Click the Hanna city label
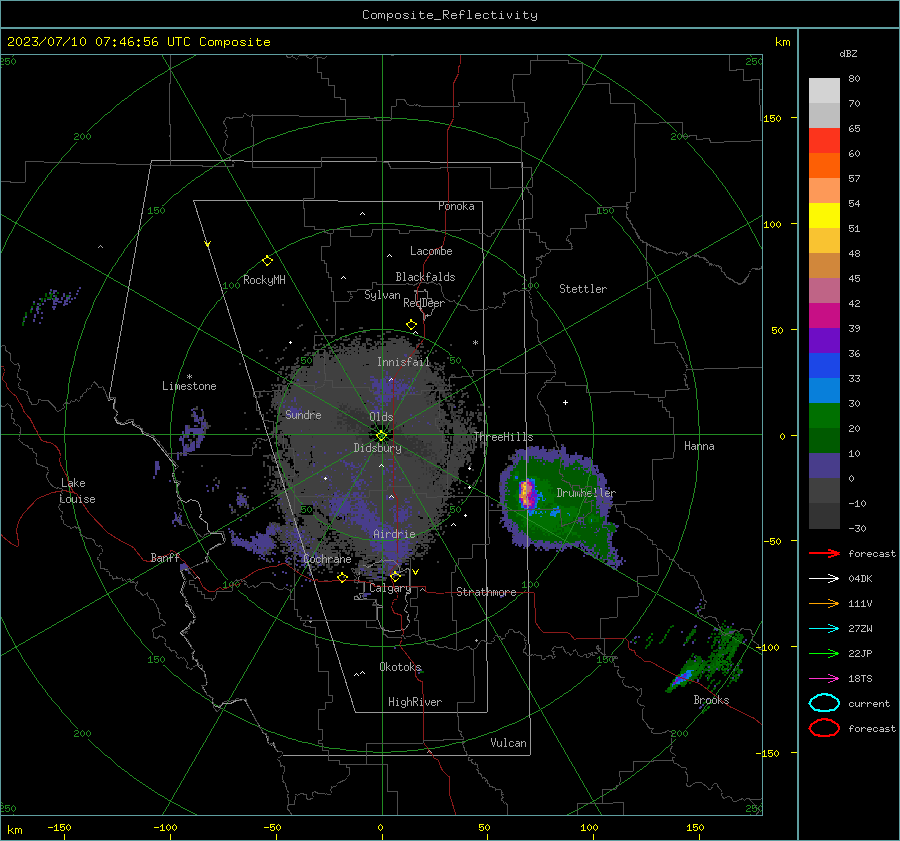The image size is (900, 841). pyautogui.click(x=699, y=446)
